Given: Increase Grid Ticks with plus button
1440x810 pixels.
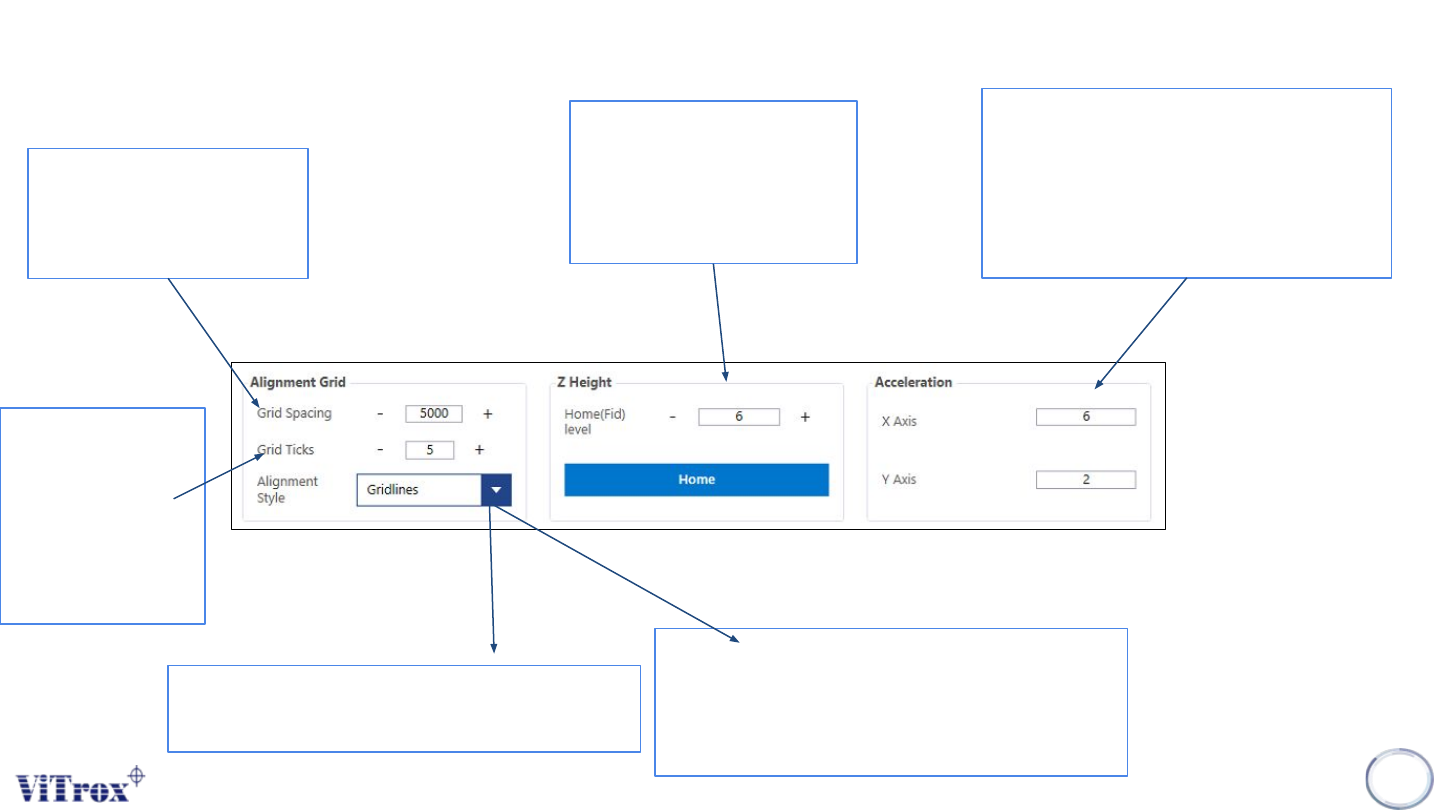Looking at the screenshot, I should [479, 450].
